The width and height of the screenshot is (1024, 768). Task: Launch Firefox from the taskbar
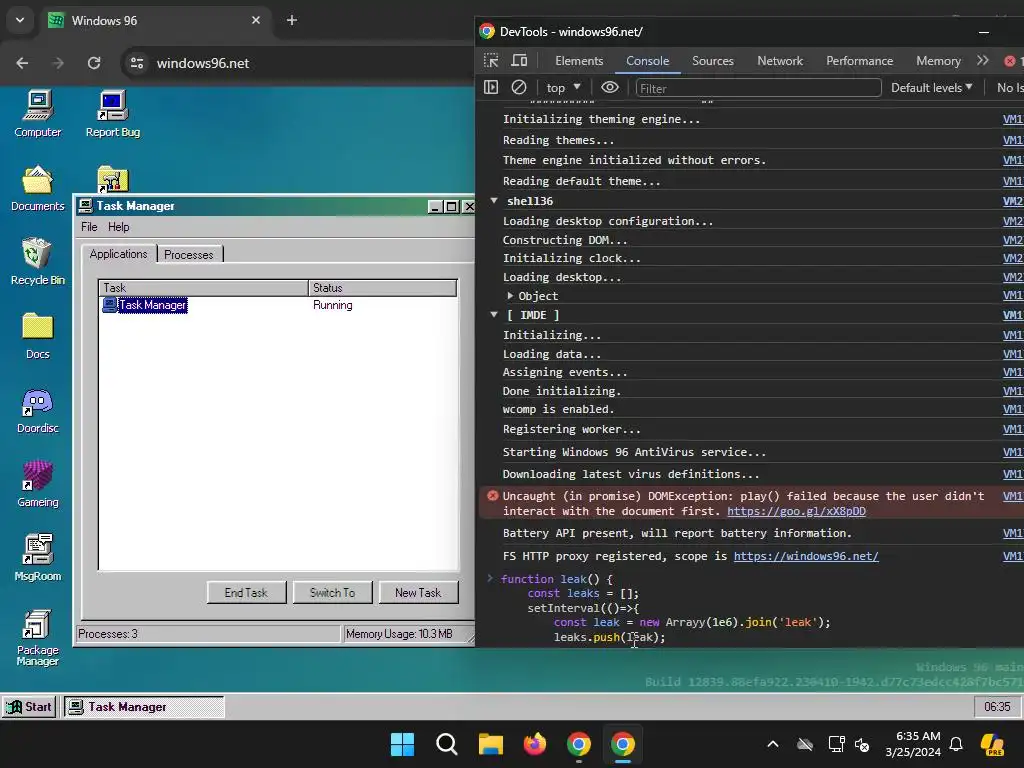pyautogui.click(x=535, y=744)
